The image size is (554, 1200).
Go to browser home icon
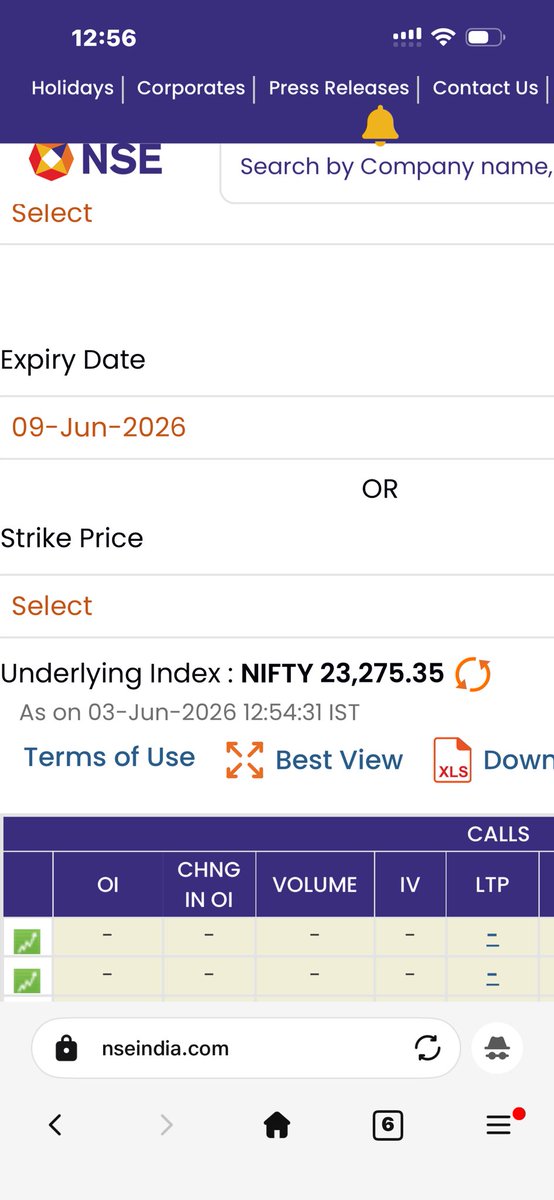click(x=277, y=1125)
